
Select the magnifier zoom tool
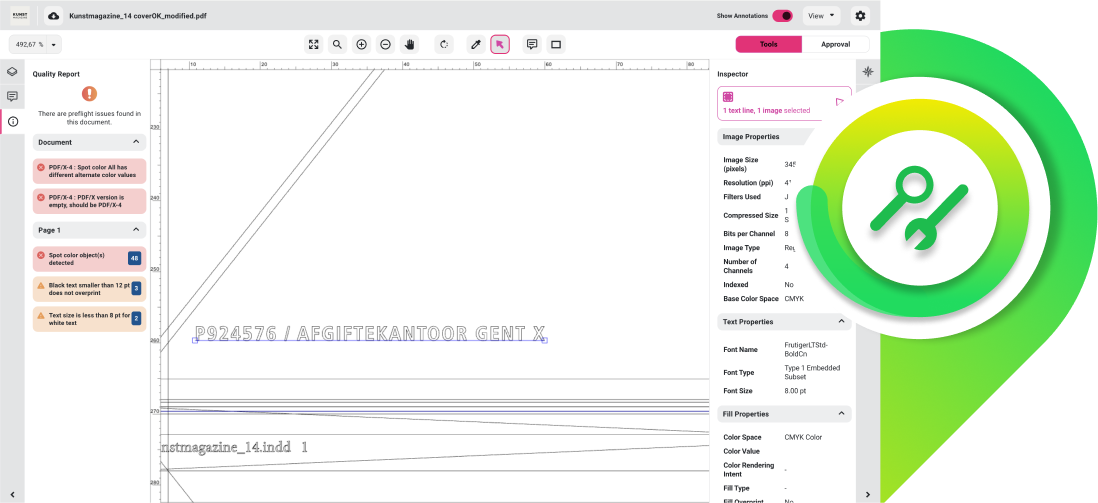(x=338, y=45)
